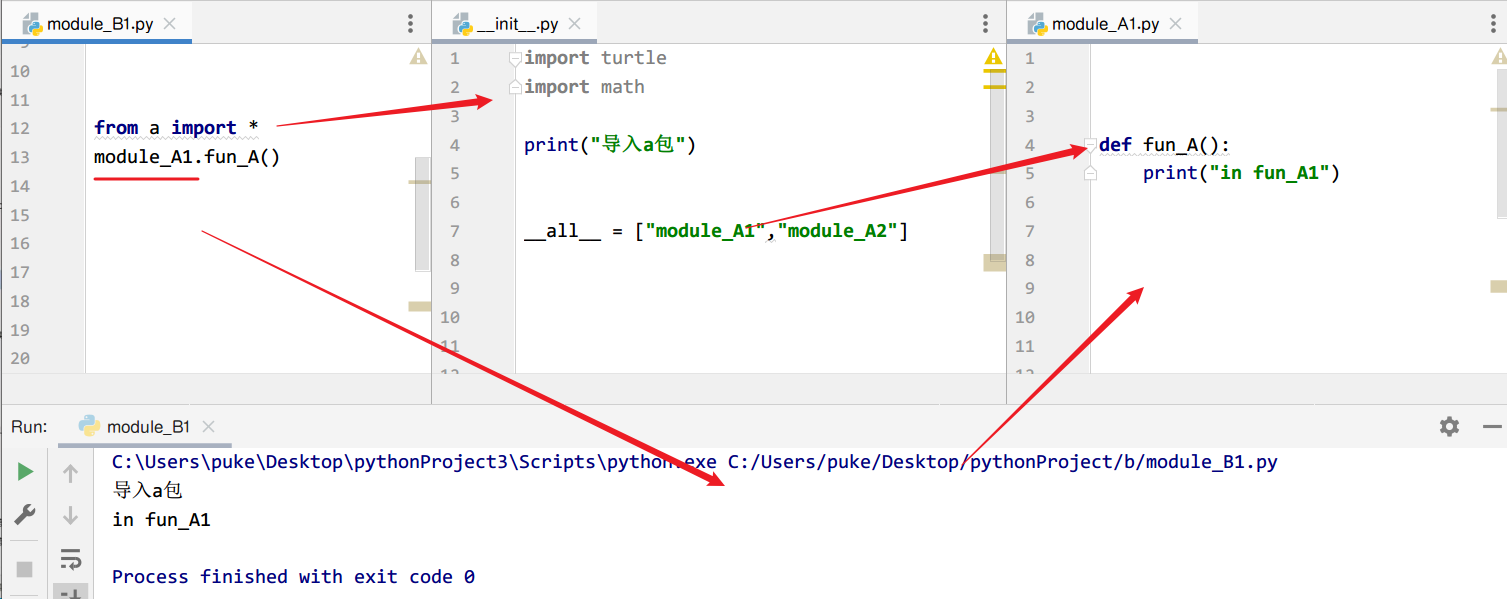This screenshot has height=599, width=1507.
Task: Open __init__.py pane tab options menu
Action: [x=987, y=24]
